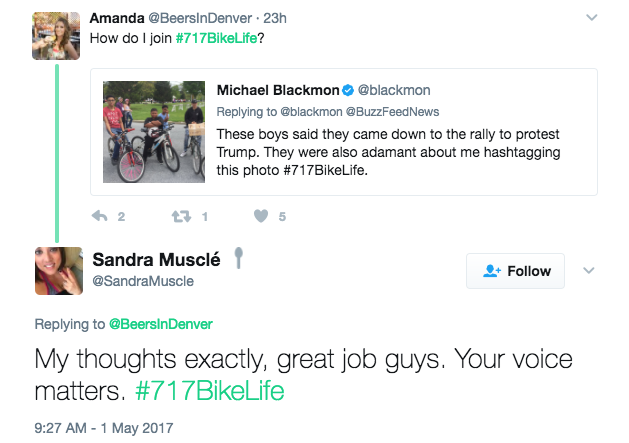The width and height of the screenshot is (629, 443).
Task: Click the verified badge next to Michael Blackmon
Action: pos(348,90)
